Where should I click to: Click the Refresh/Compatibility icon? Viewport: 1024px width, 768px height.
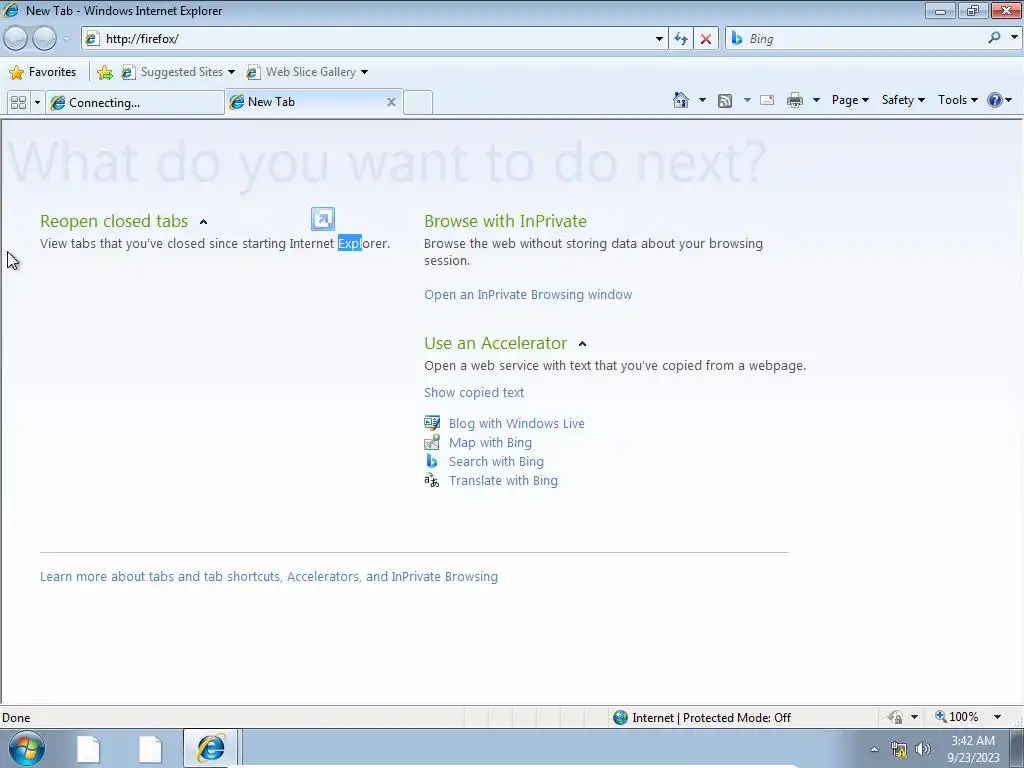click(x=681, y=39)
